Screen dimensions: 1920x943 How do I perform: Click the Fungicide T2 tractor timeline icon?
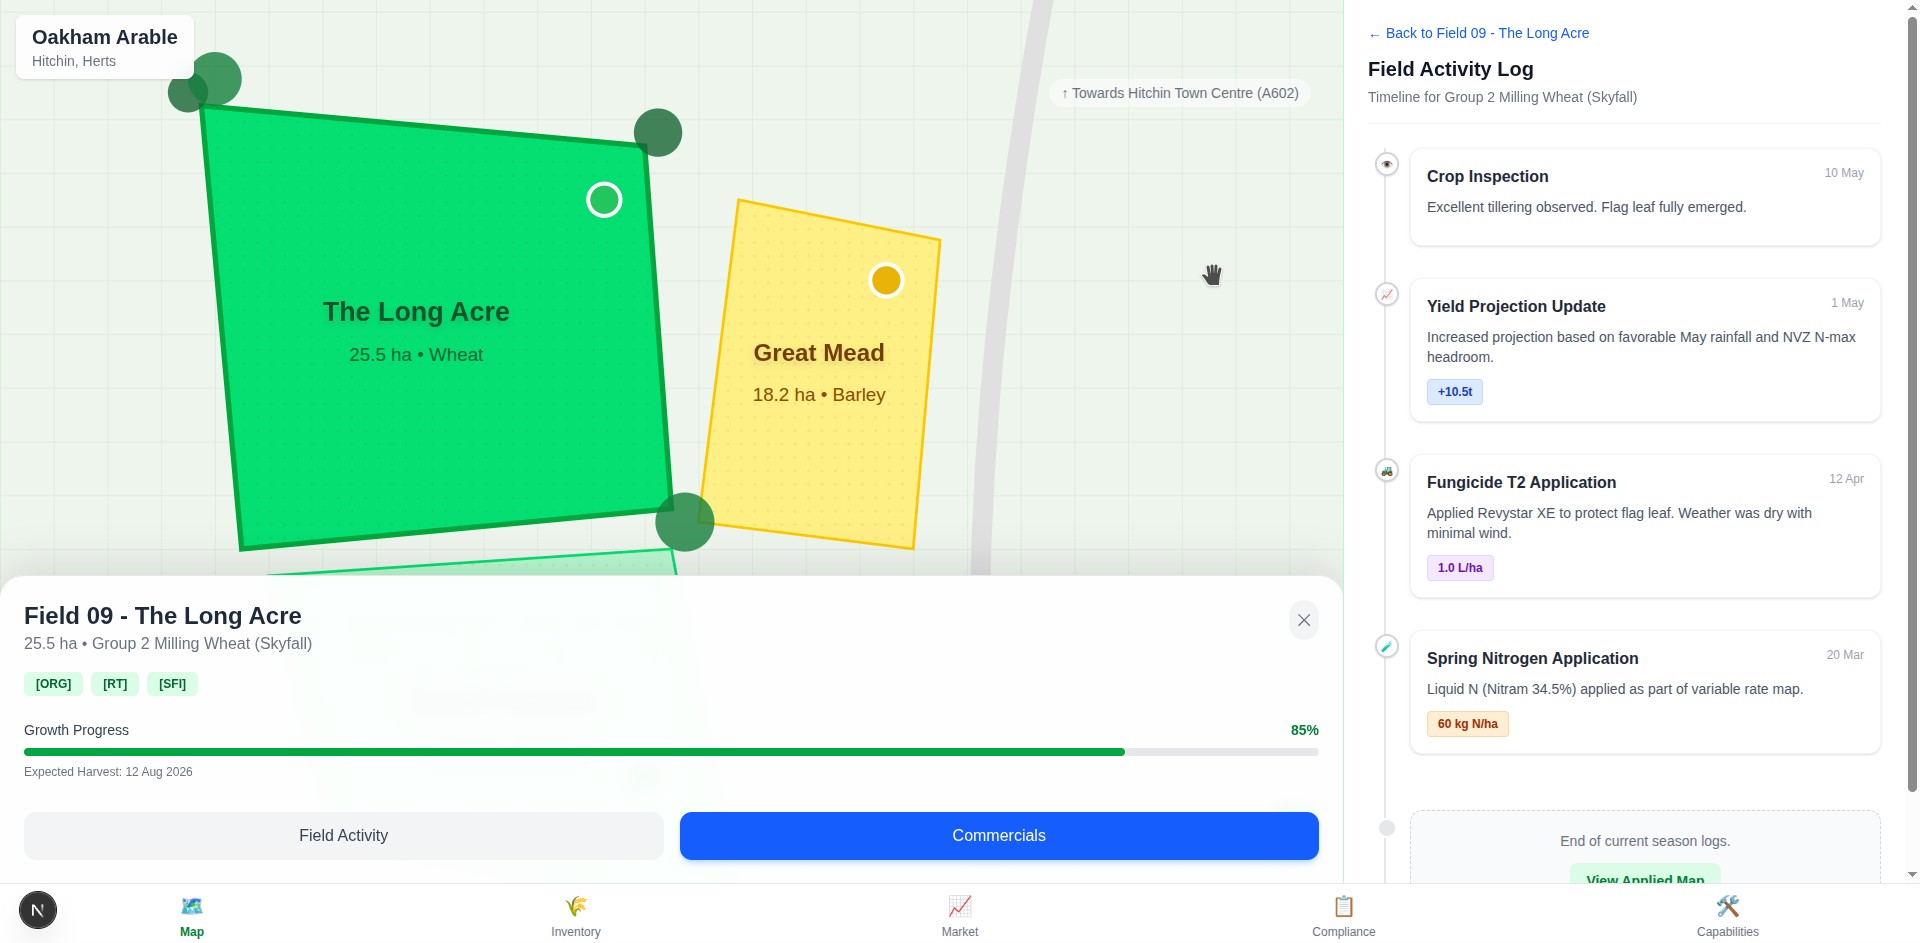(x=1387, y=470)
